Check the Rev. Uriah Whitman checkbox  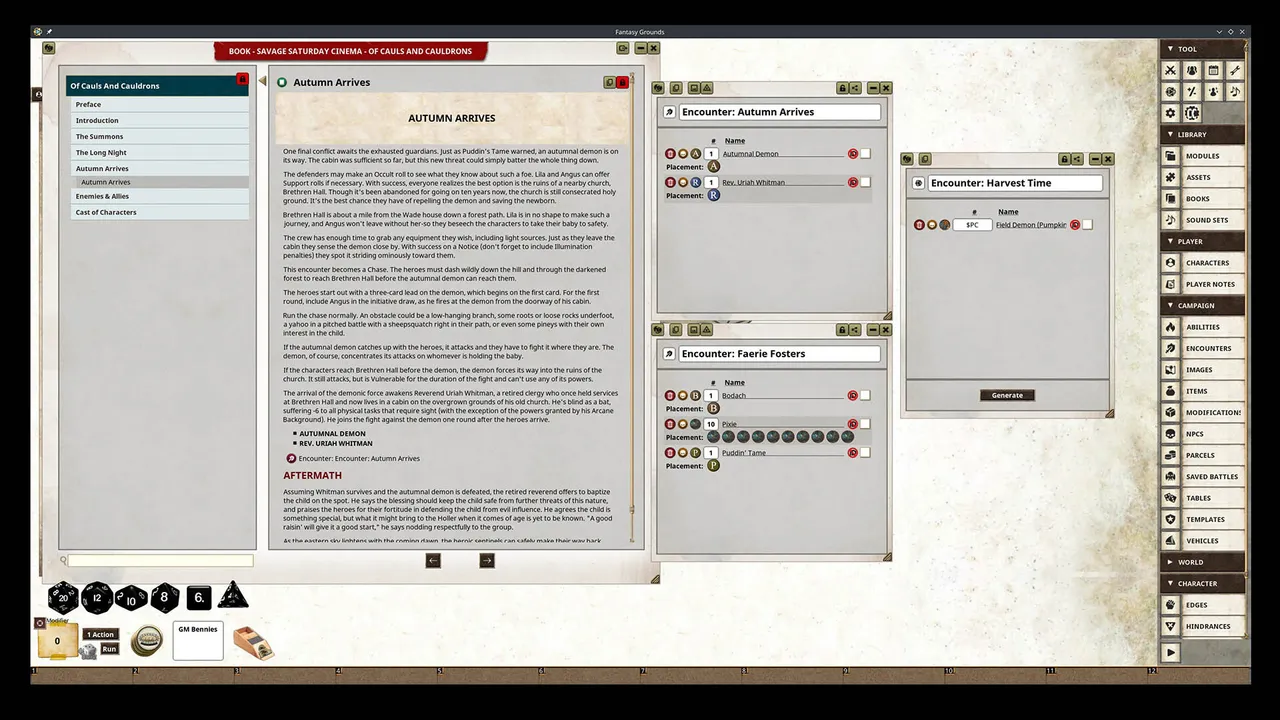pyautogui.click(x=865, y=182)
